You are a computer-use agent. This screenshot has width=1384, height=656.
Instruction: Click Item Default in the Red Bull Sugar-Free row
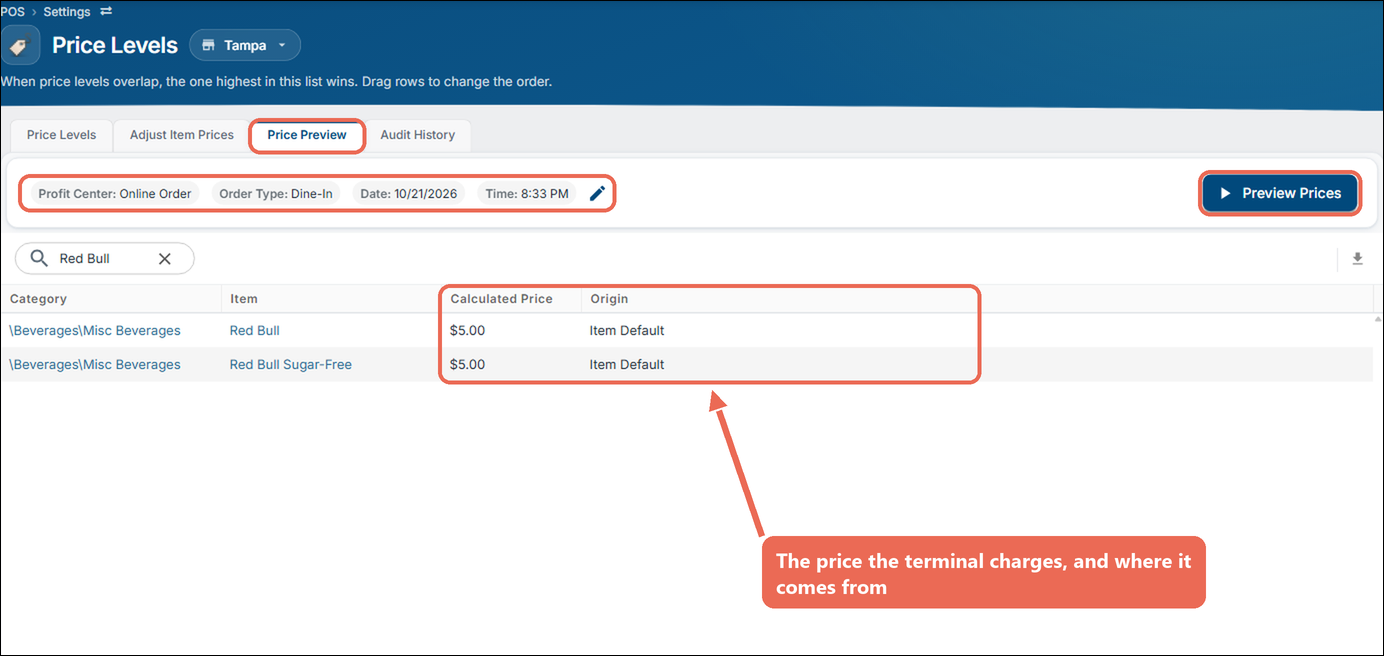click(627, 365)
